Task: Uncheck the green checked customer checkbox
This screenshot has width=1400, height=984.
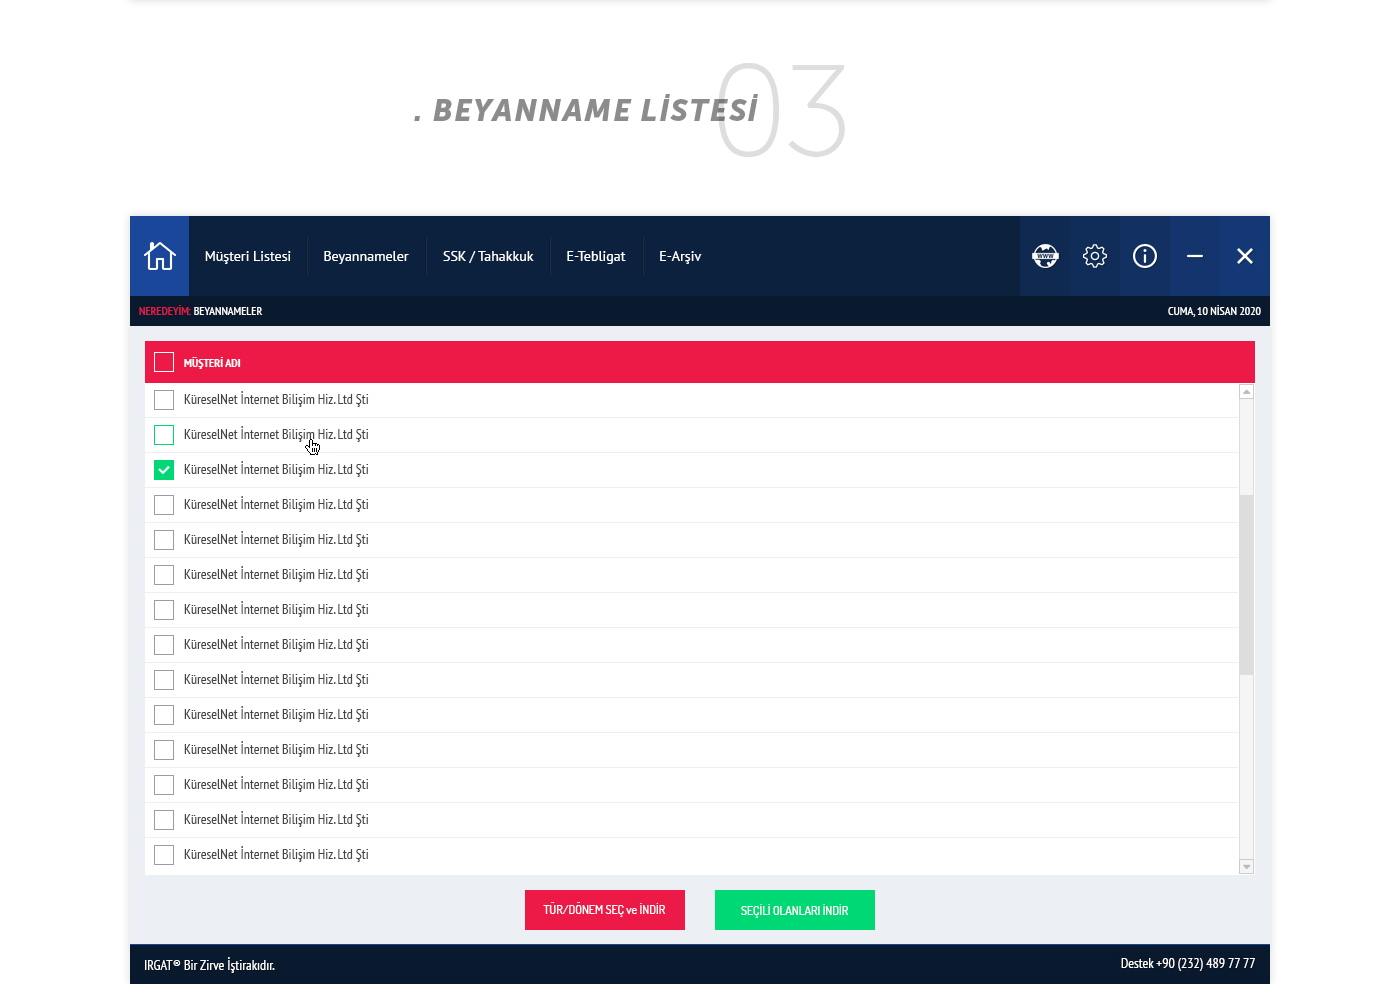Action: 164,470
